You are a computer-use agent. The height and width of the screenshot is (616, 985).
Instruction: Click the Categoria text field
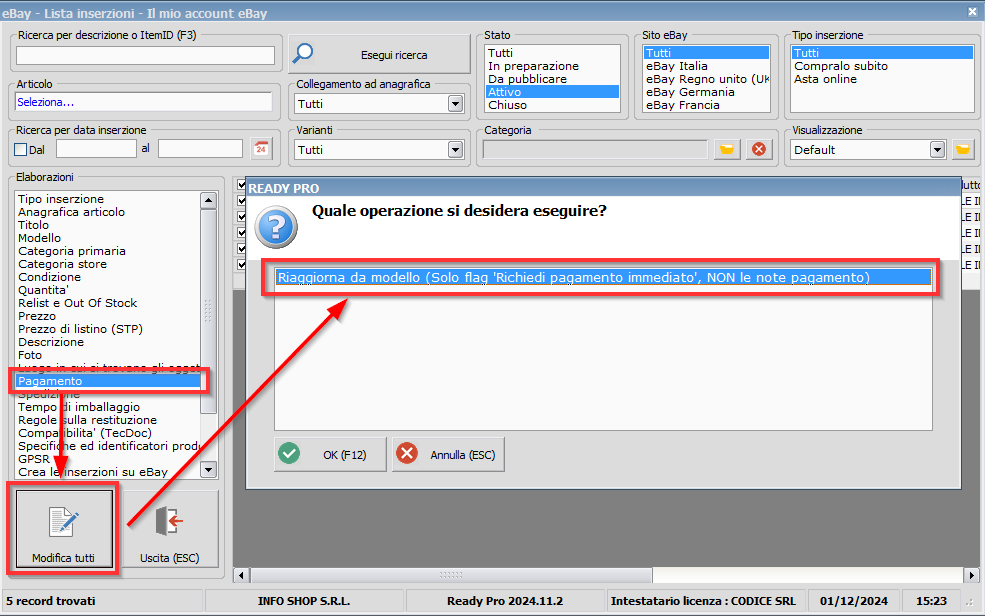pos(596,149)
